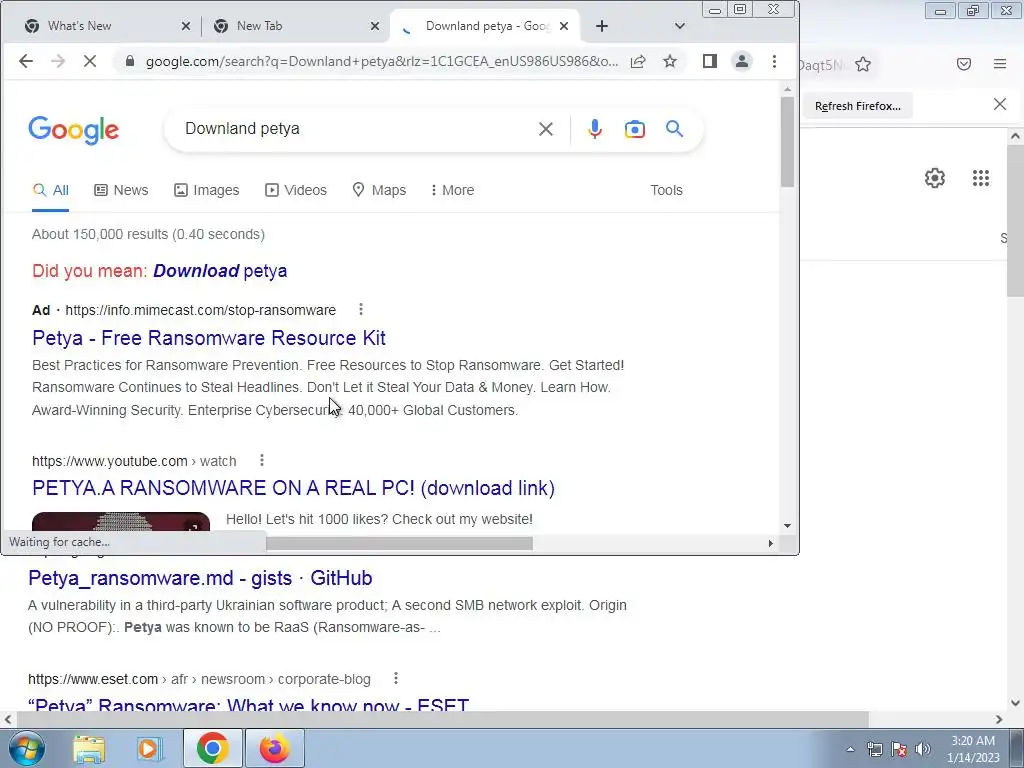Screen dimensions: 1024x768
Task: Click the Chrome address bar URL
Action: point(381,61)
